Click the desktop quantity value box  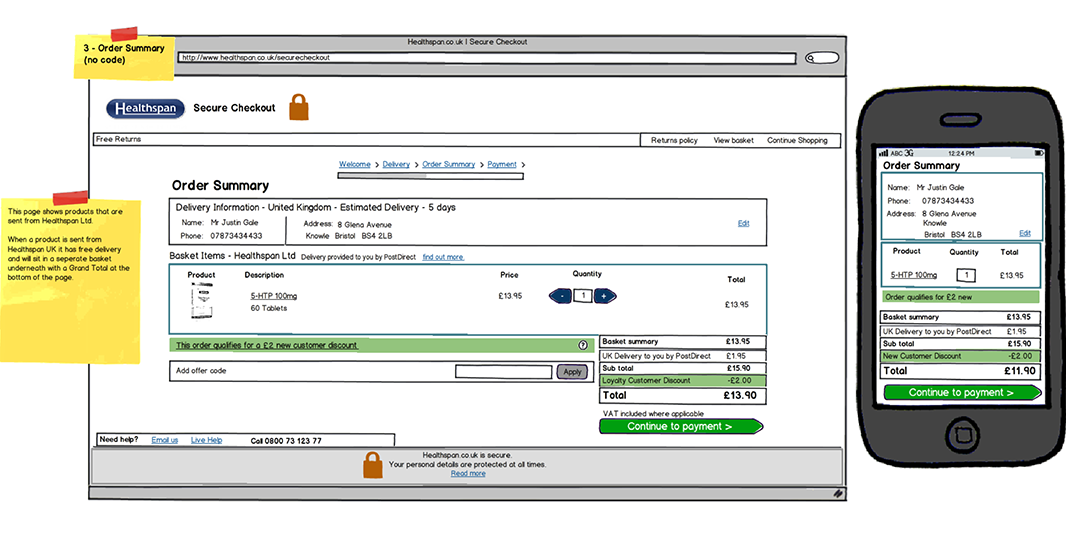tap(583, 296)
